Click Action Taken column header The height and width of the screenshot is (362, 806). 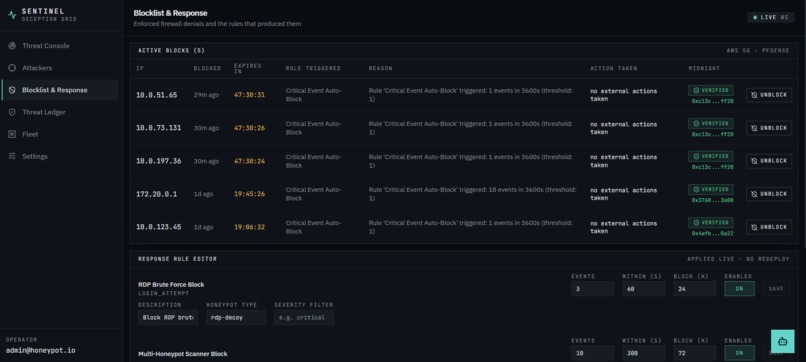(x=613, y=68)
